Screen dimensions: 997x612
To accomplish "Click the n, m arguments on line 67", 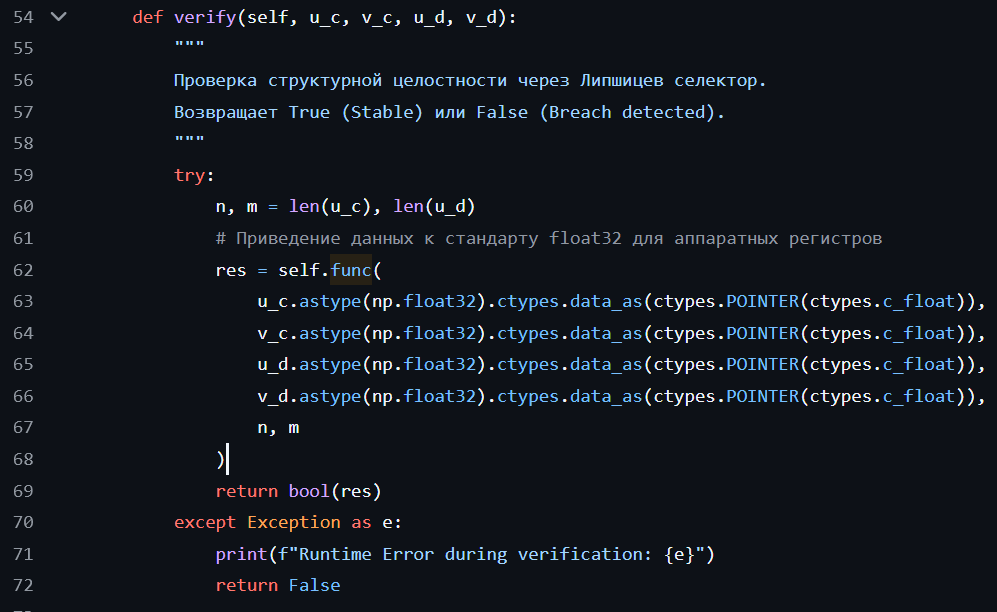I will [x=278, y=428].
